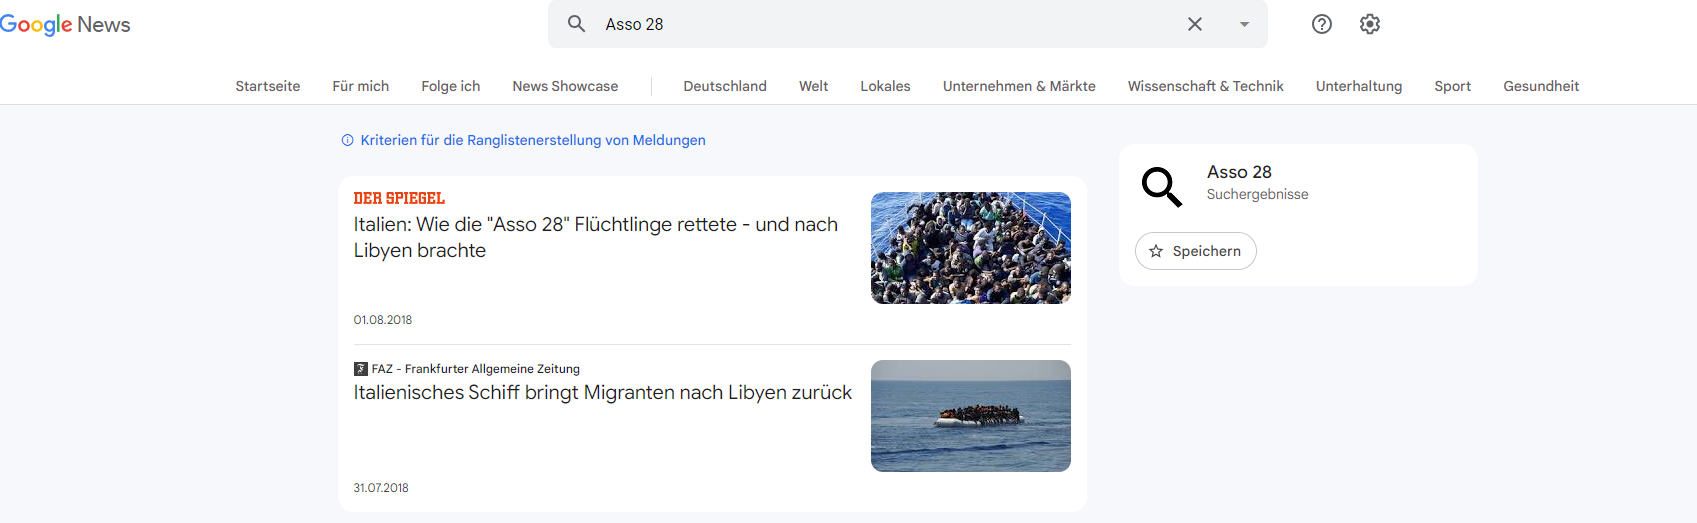This screenshot has height=523, width=1697.
Task: Open the Help question mark icon
Action: coord(1322,24)
